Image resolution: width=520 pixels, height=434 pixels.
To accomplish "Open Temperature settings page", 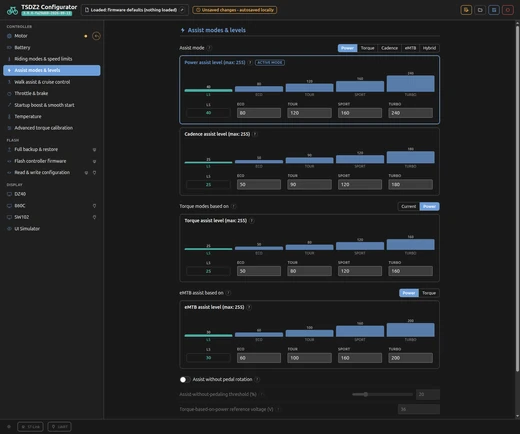I will [x=52, y=116].
